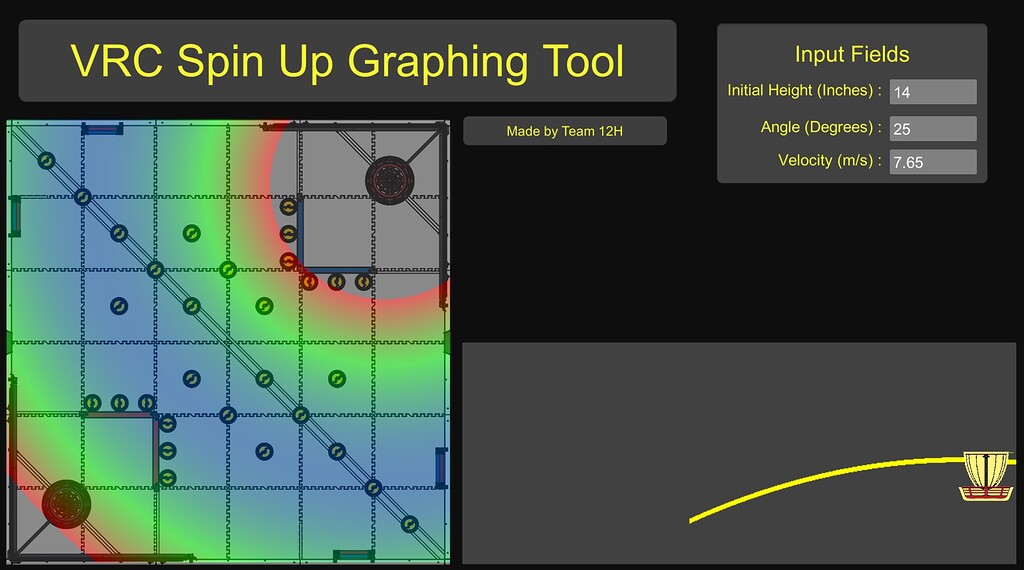Select the roller on the field's right edge
Image resolution: width=1024 pixels, height=570 pixels.
(x=441, y=467)
